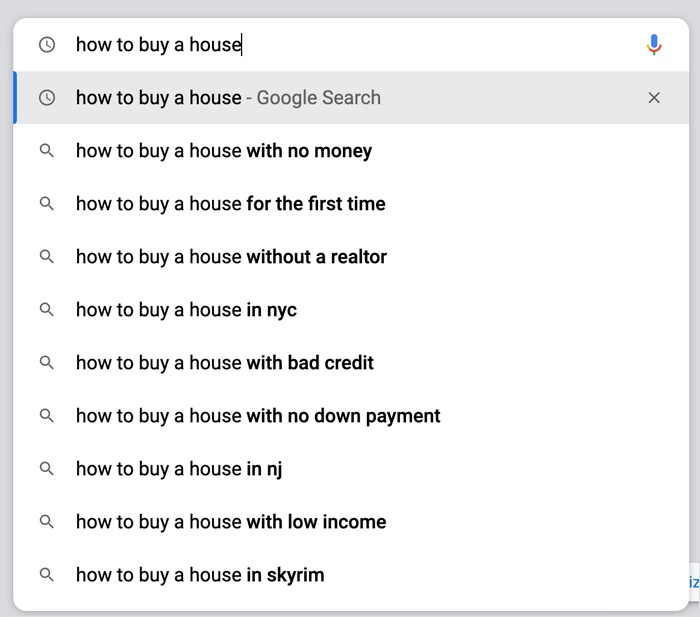Choose the 'in nyc' suggestion
The width and height of the screenshot is (700, 617).
[x=186, y=310]
